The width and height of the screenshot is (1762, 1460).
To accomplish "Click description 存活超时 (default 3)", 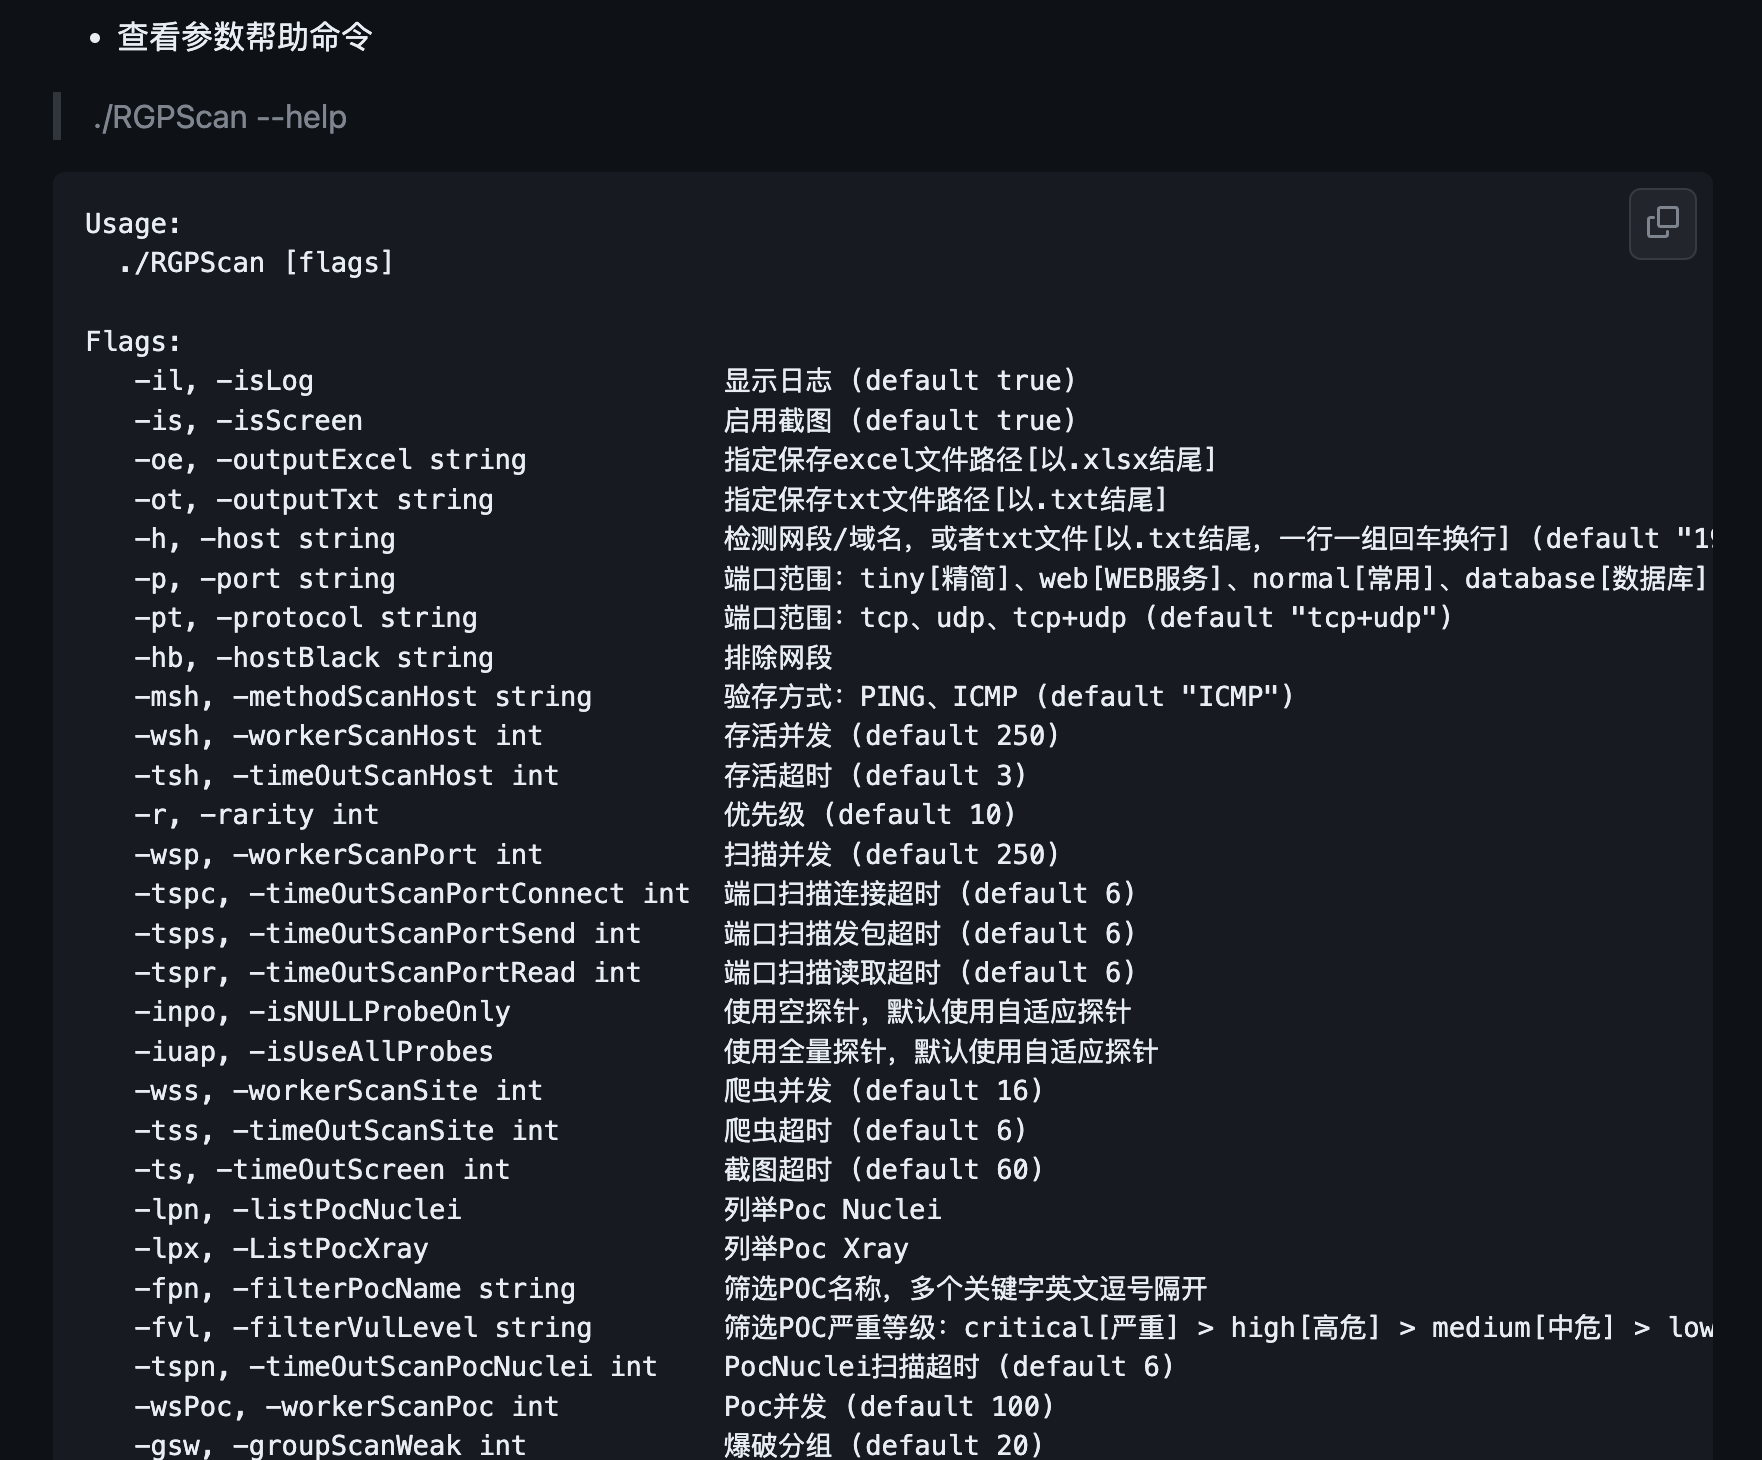I will pos(876,775).
